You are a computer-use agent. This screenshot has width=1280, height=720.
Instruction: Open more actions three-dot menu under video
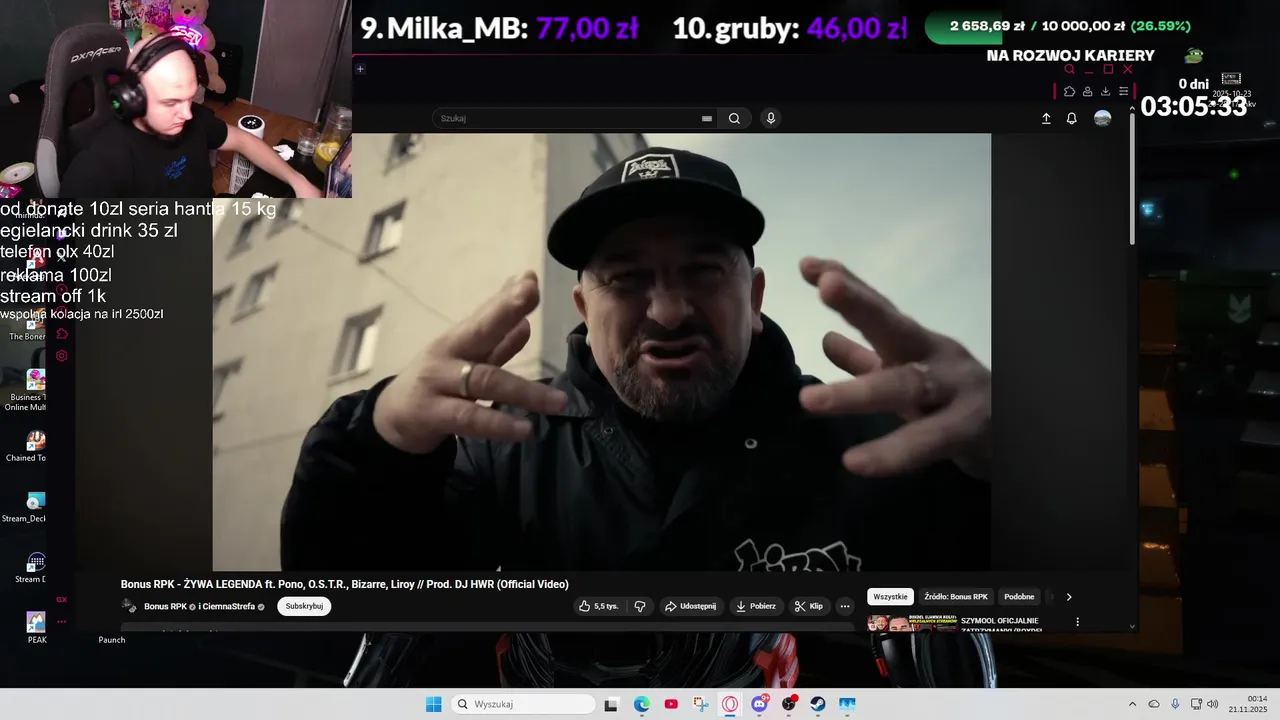(x=845, y=606)
